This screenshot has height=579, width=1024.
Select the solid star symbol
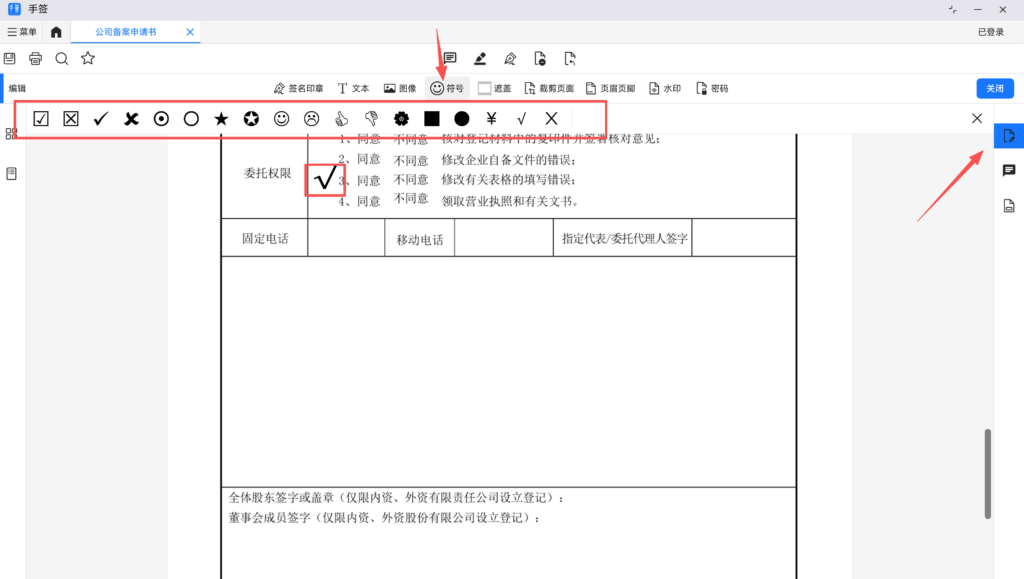click(221, 118)
